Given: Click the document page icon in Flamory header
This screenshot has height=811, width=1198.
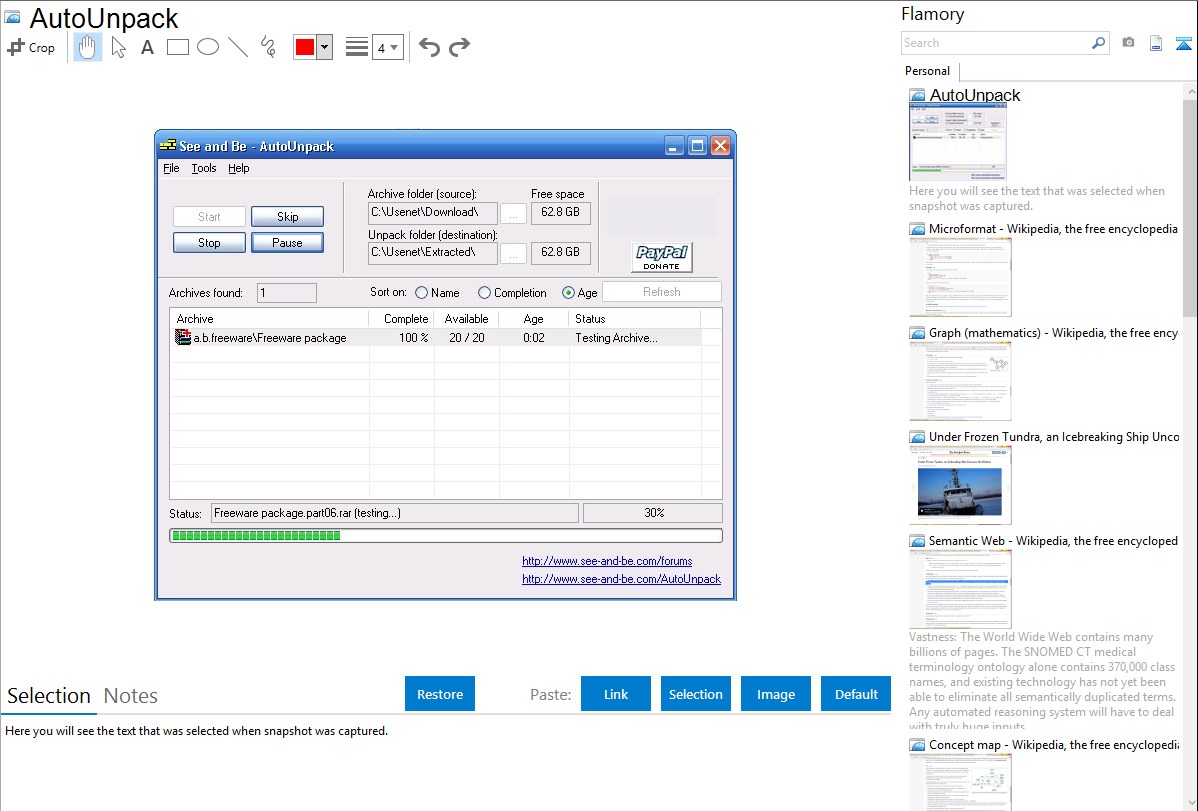Looking at the screenshot, I should pos(1156,43).
